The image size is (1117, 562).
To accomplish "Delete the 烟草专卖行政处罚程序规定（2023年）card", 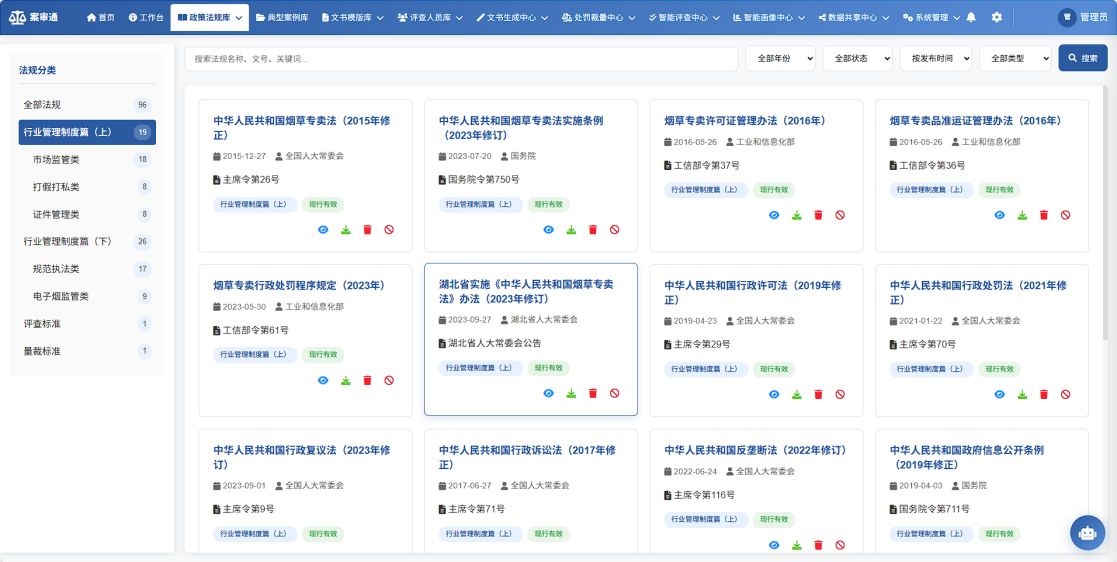I will 367,381.
